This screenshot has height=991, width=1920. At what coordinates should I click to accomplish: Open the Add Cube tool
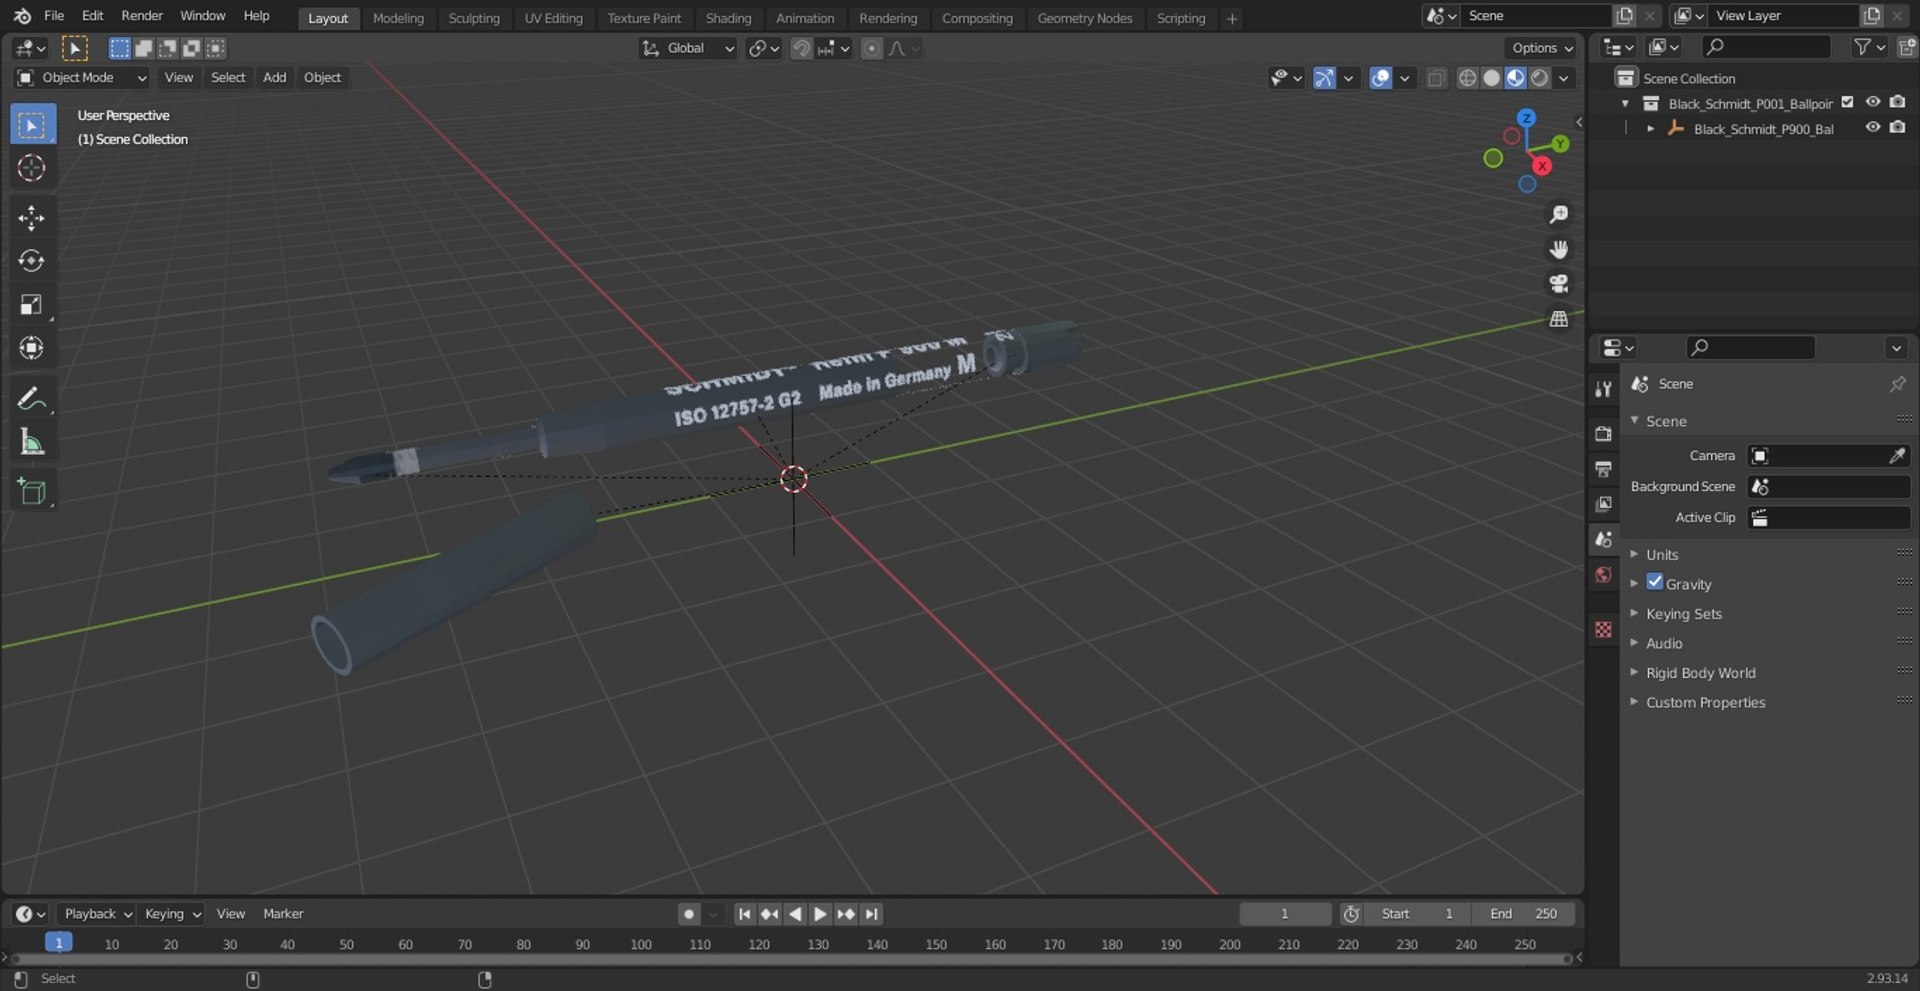(32, 491)
